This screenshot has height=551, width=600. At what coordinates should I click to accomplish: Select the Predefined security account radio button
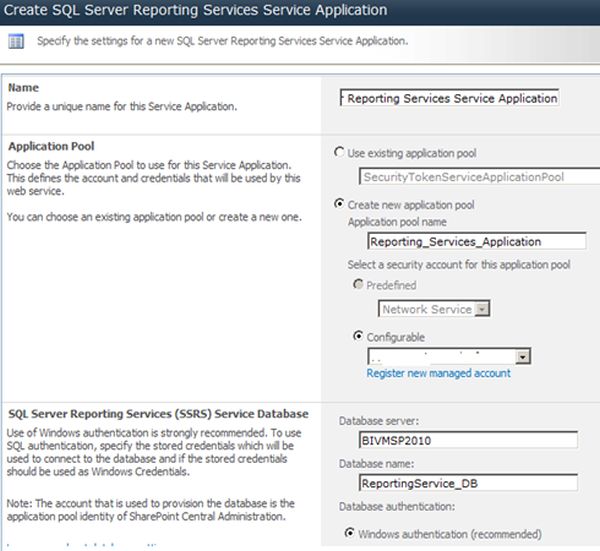pyautogui.click(x=360, y=285)
